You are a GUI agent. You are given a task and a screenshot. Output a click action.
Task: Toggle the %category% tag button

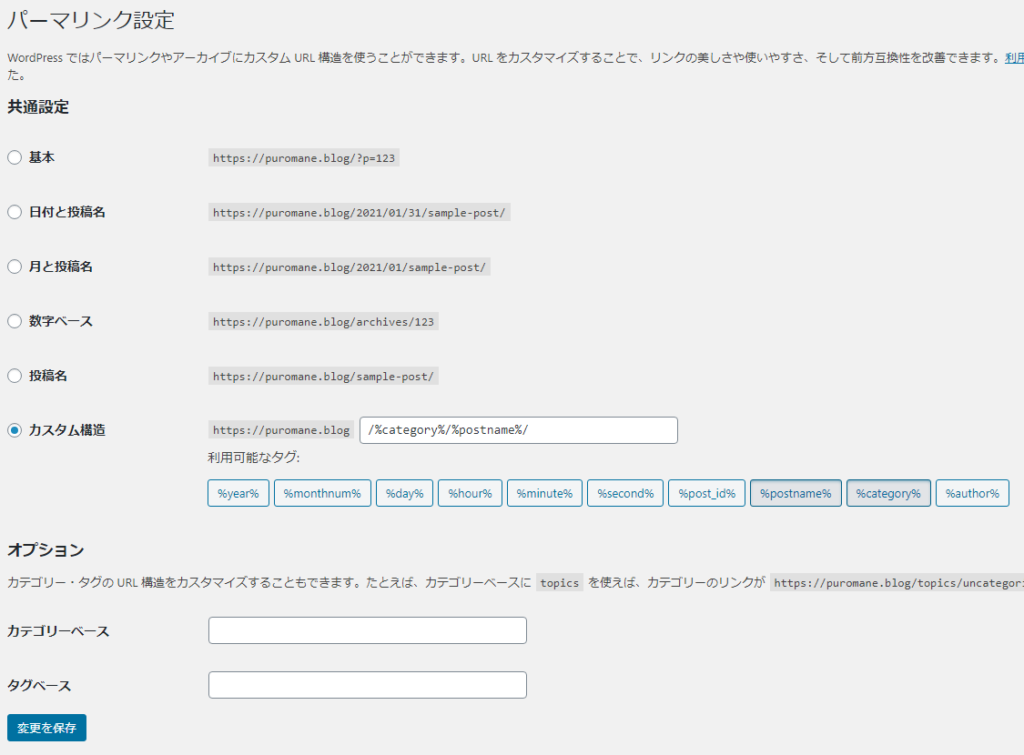point(889,493)
